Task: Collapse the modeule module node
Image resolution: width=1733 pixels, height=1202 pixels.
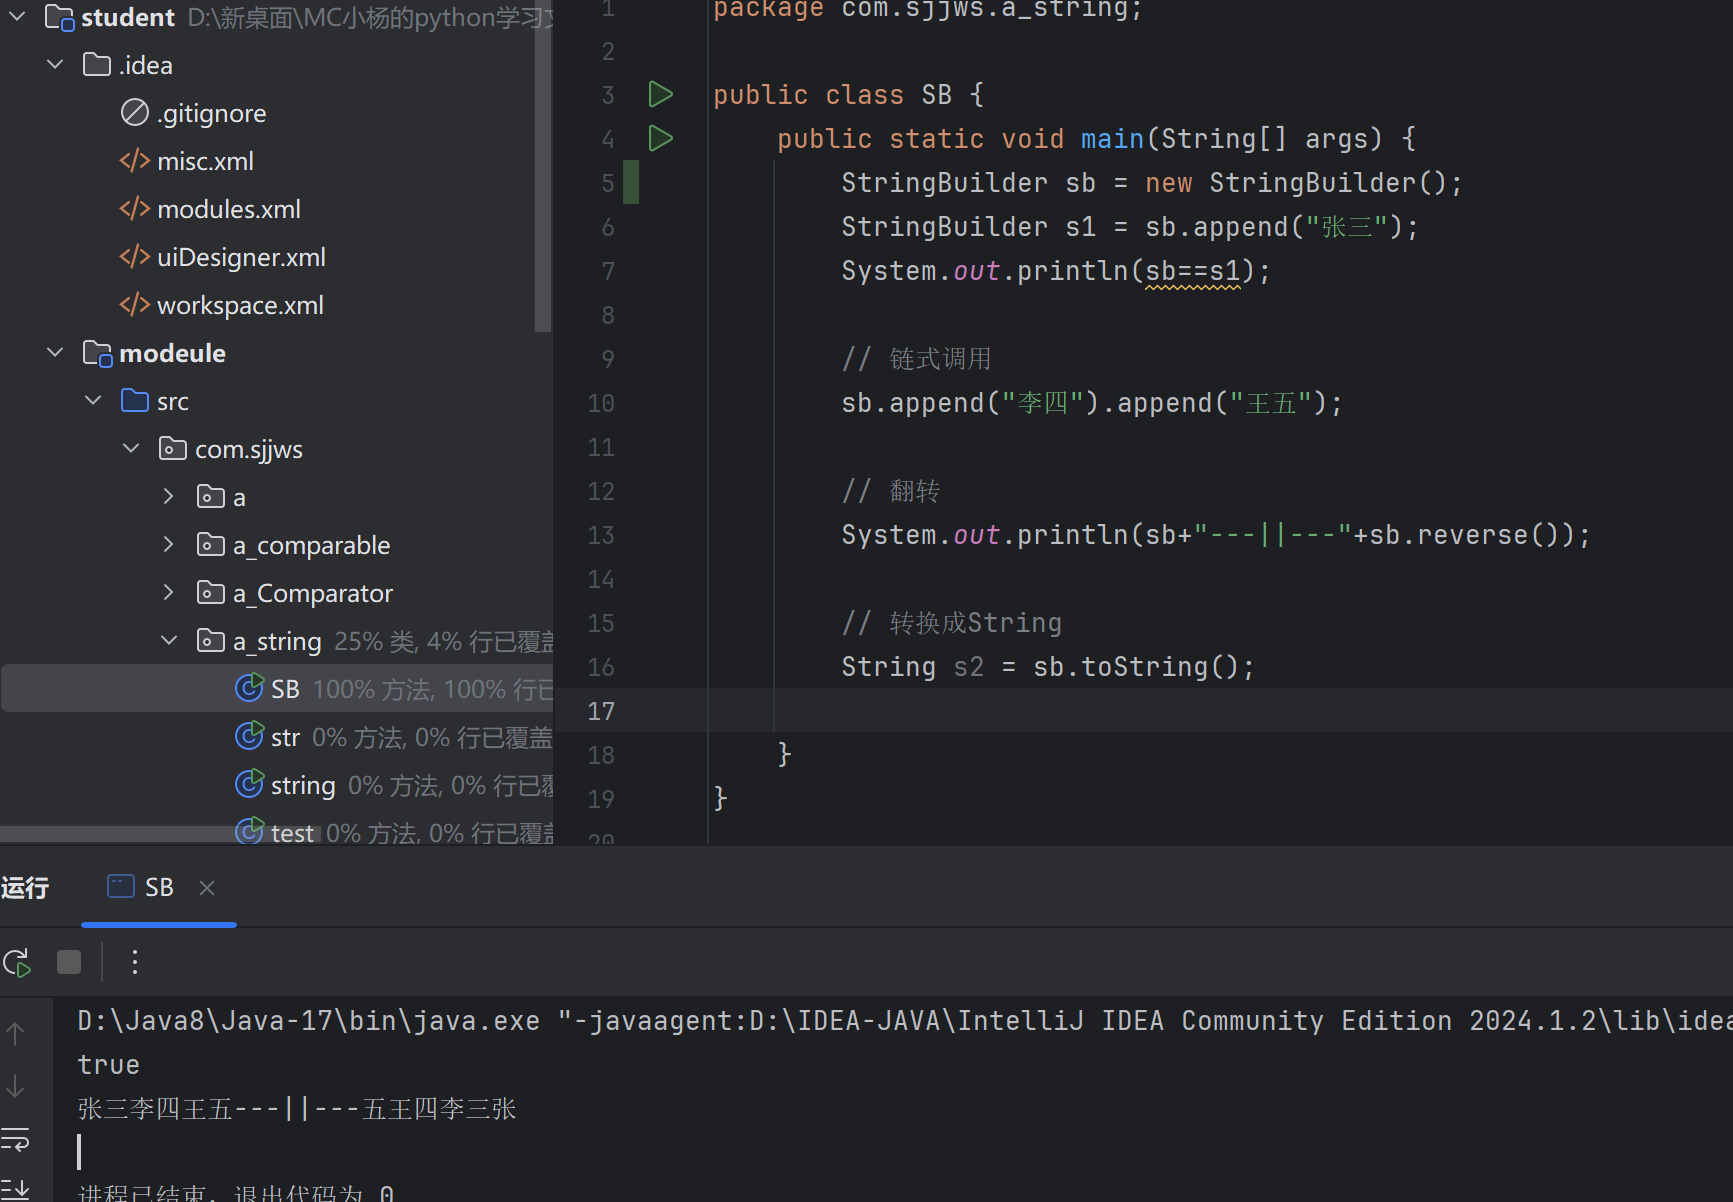Action: 56,353
